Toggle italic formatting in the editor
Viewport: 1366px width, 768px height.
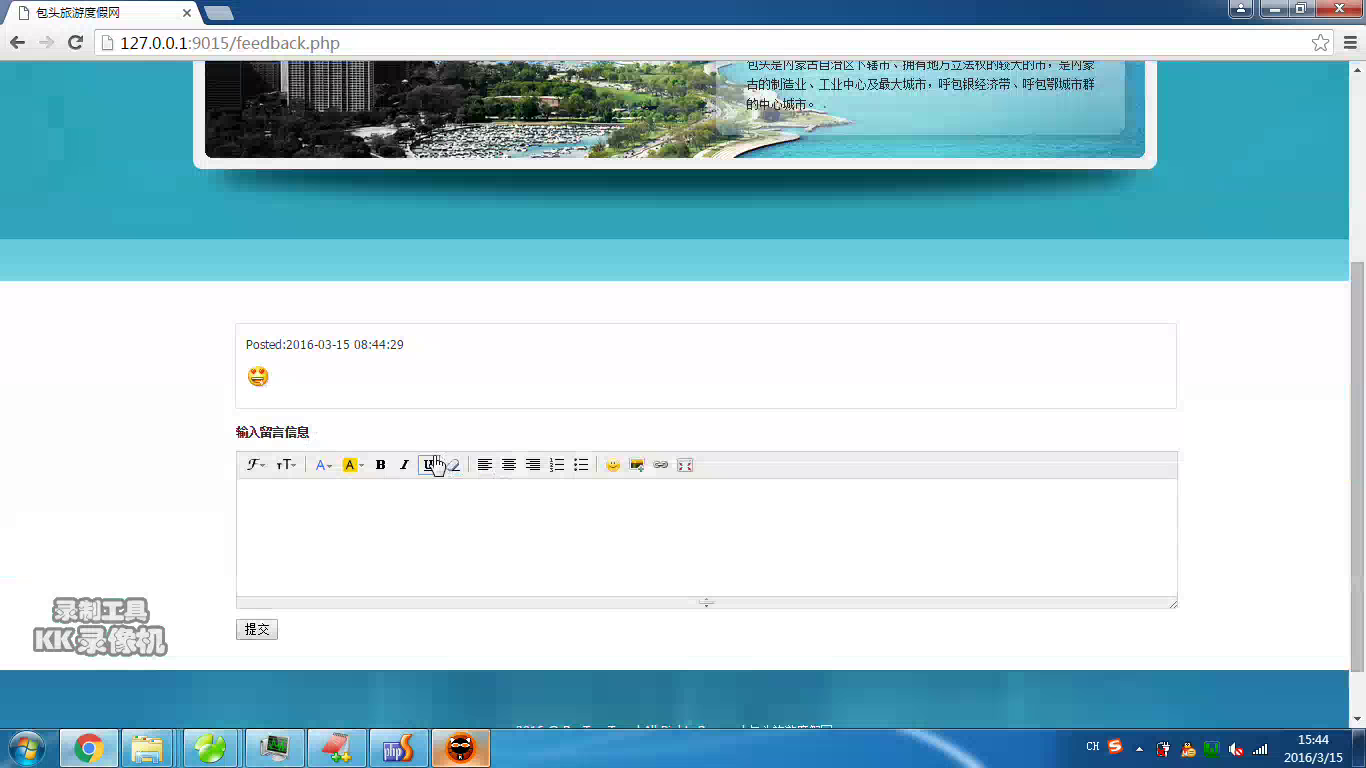(x=404, y=465)
